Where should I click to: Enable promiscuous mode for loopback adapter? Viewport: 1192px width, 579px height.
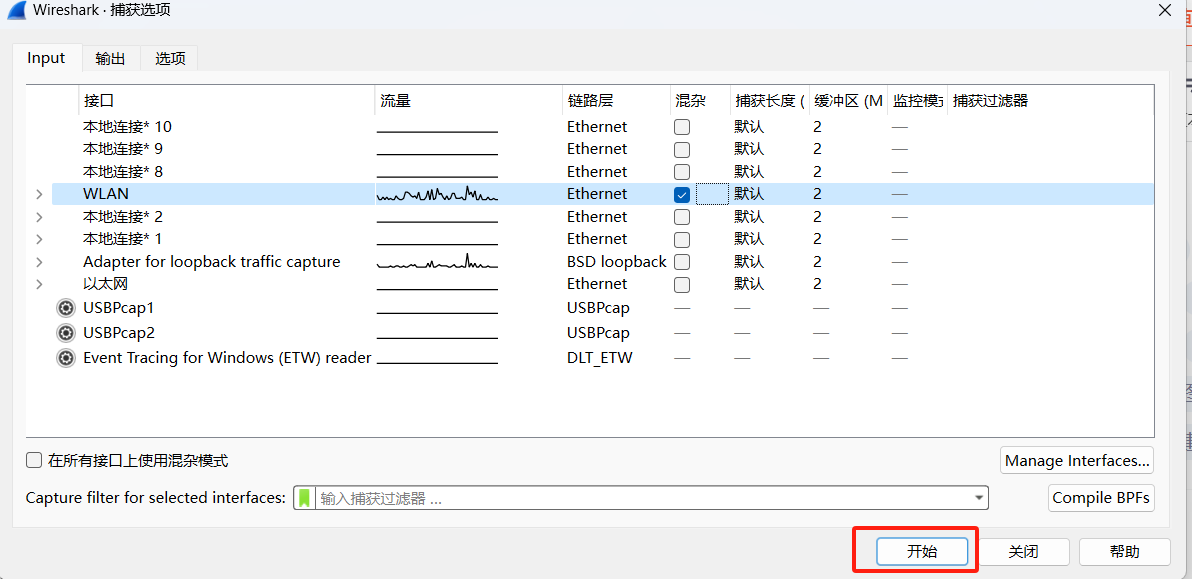point(682,262)
